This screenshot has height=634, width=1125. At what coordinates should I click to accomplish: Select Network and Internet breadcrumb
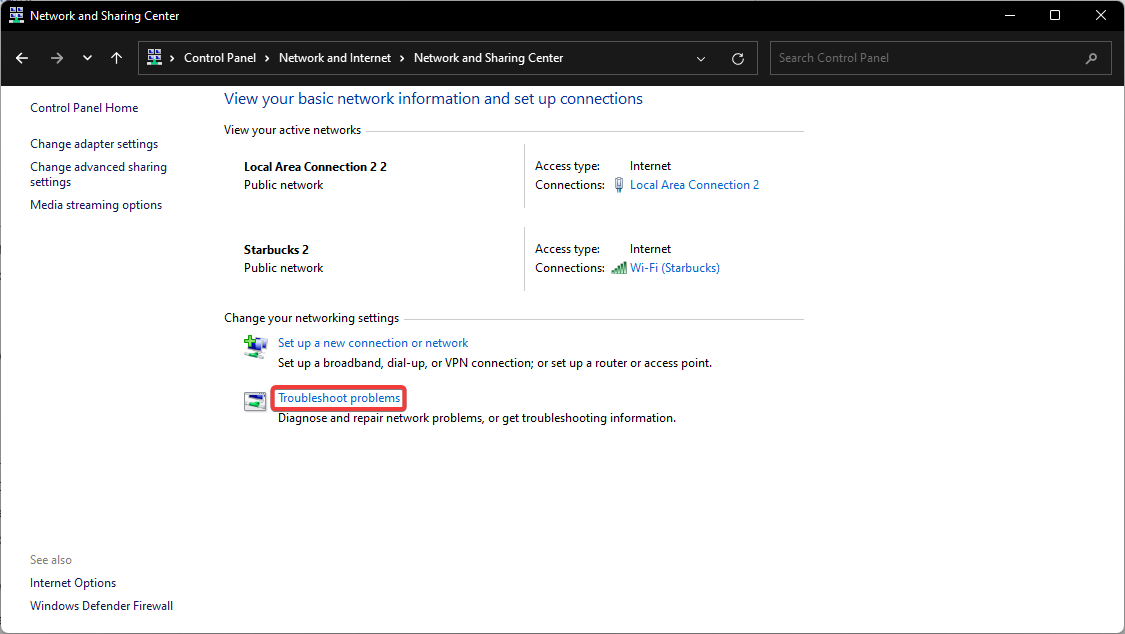[335, 58]
